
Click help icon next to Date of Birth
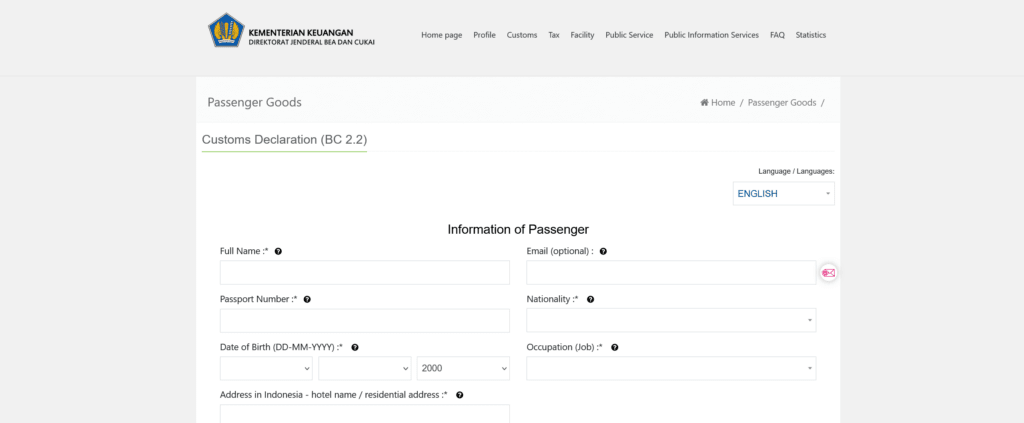pyautogui.click(x=355, y=347)
